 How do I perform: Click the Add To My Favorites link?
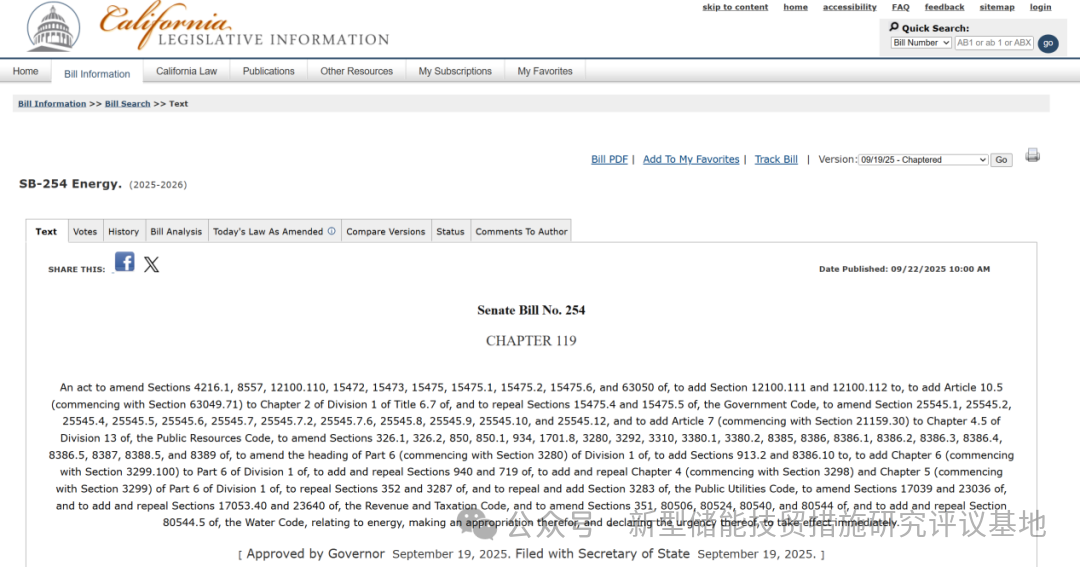690,160
